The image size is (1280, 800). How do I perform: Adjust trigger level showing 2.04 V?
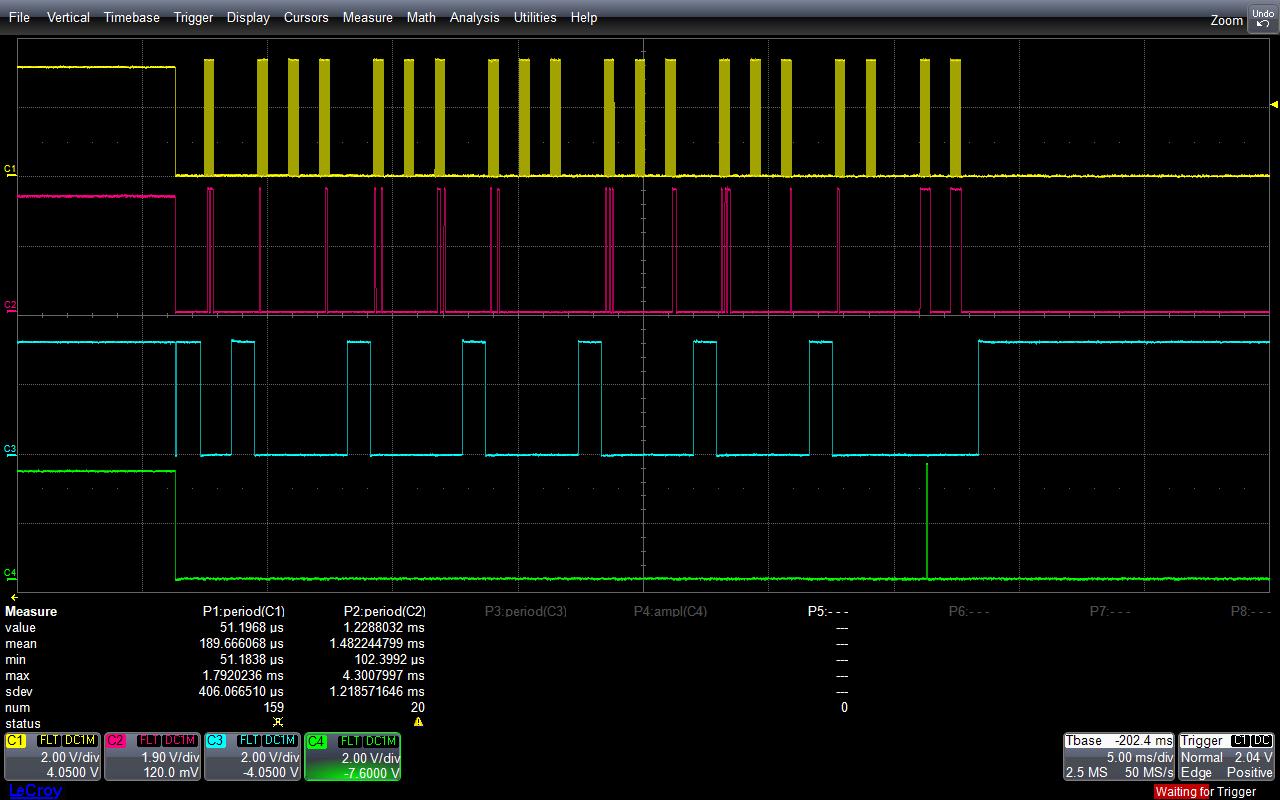tap(1252, 757)
